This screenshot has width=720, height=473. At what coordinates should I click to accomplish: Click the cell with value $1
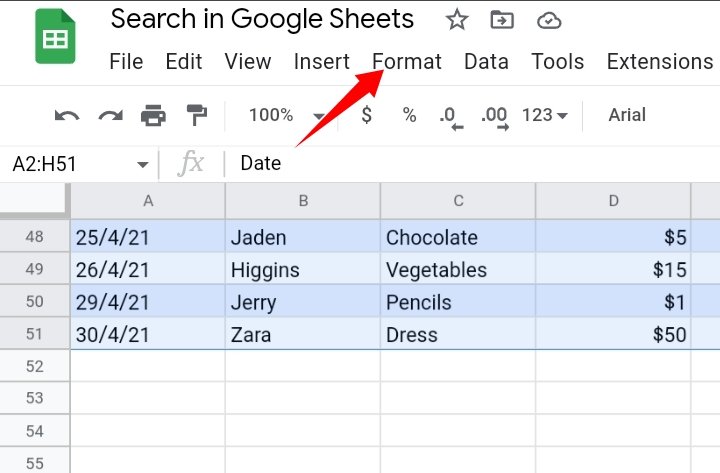pyautogui.click(x=613, y=302)
